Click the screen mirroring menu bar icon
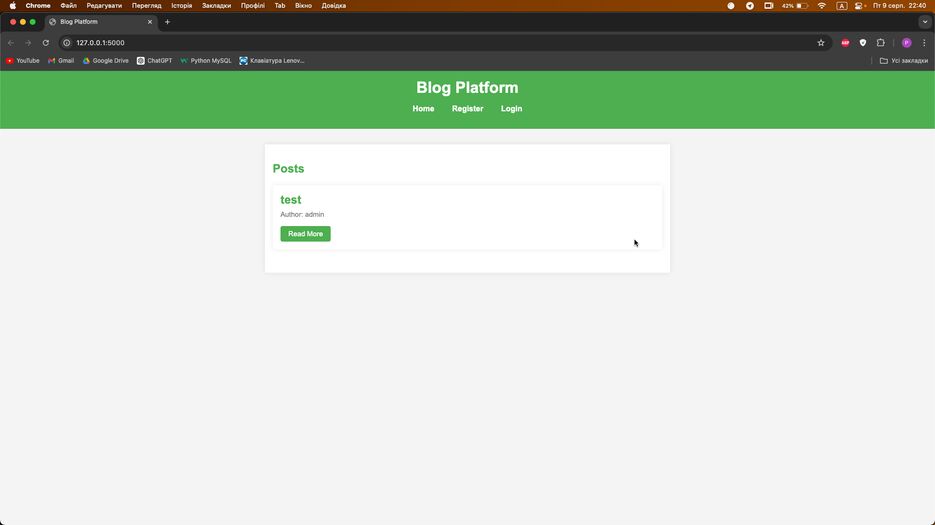This screenshot has width=935, height=525. [769, 5]
